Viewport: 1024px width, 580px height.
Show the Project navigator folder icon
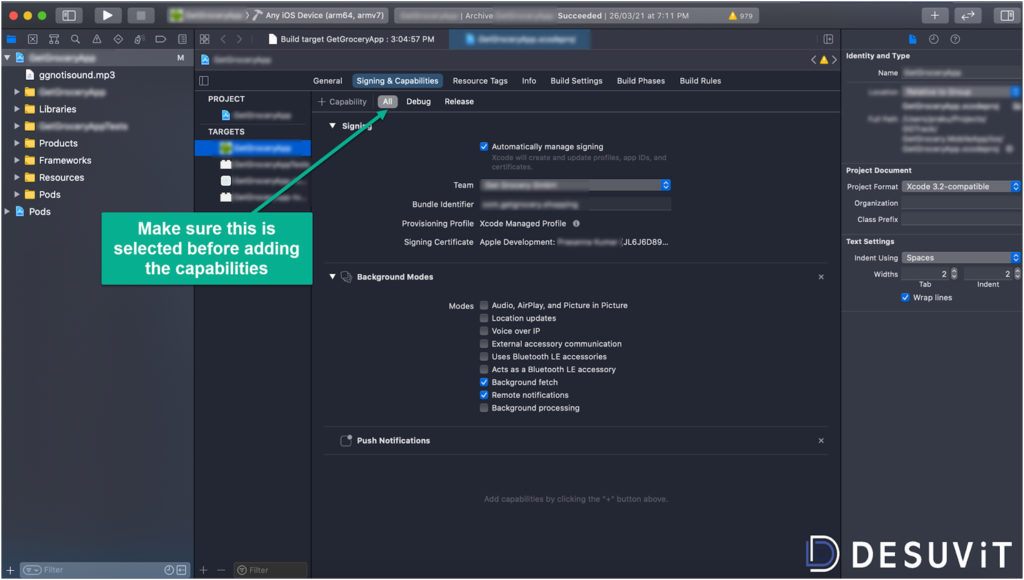(11, 39)
